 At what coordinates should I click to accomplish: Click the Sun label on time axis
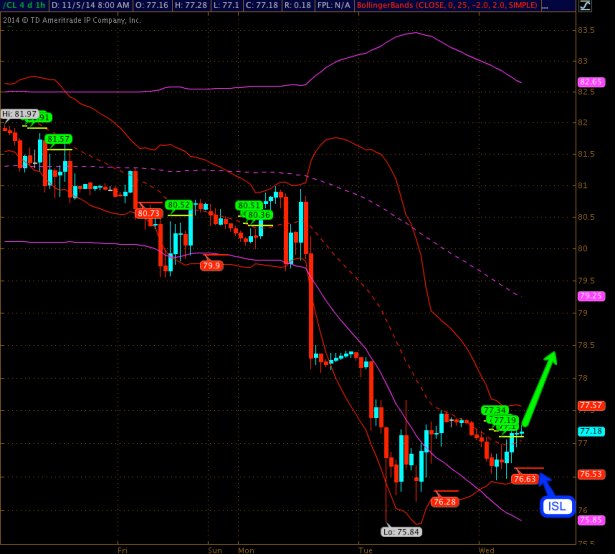coord(215,550)
